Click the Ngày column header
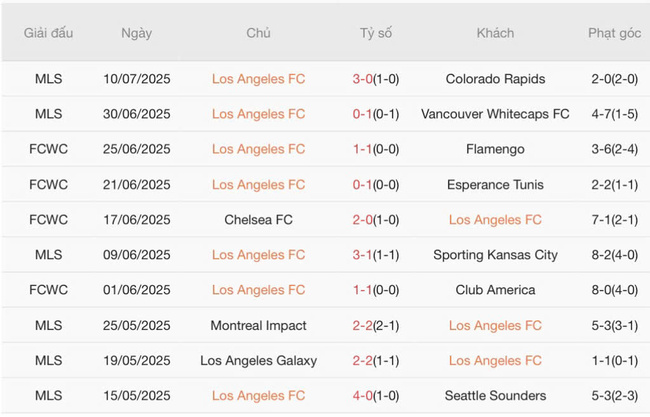650x417 pixels. (x=137, y=33)
